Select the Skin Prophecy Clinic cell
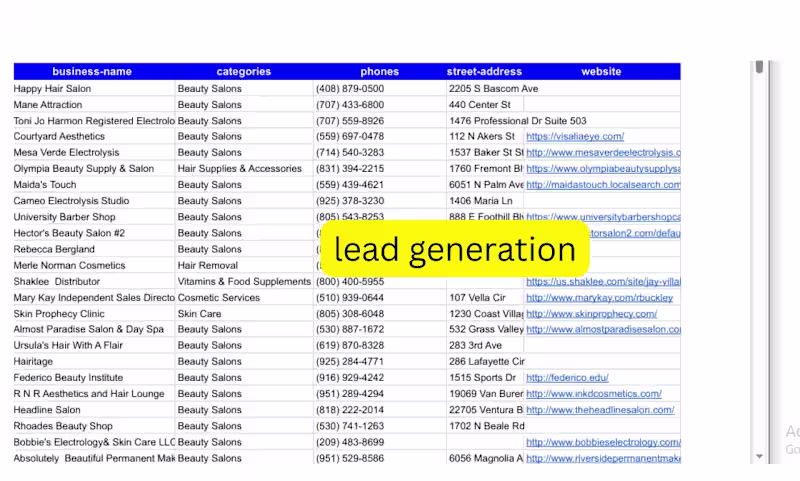 click(94, 314)
